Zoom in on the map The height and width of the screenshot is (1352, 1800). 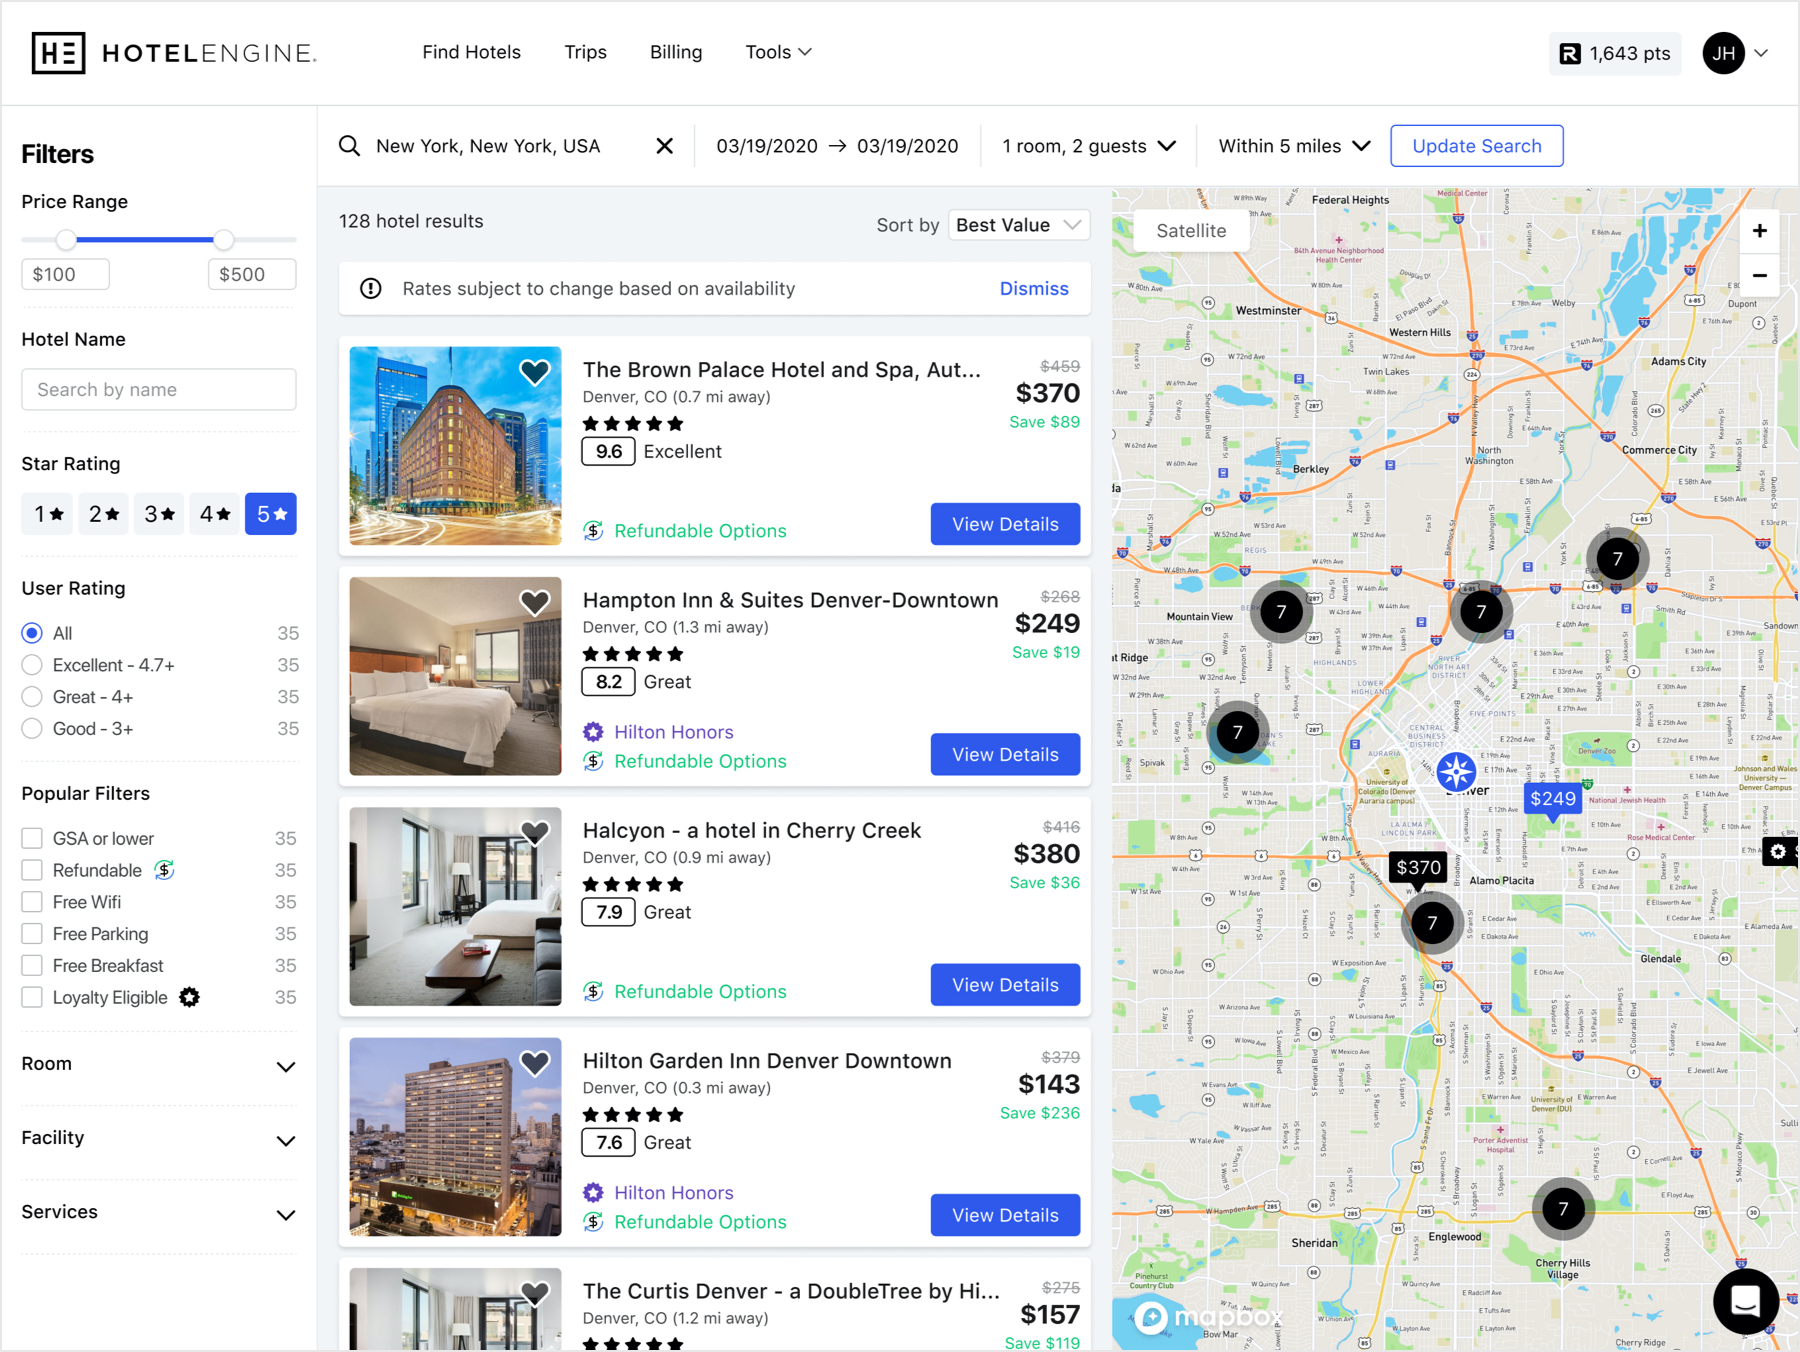tap(1759, 231)
